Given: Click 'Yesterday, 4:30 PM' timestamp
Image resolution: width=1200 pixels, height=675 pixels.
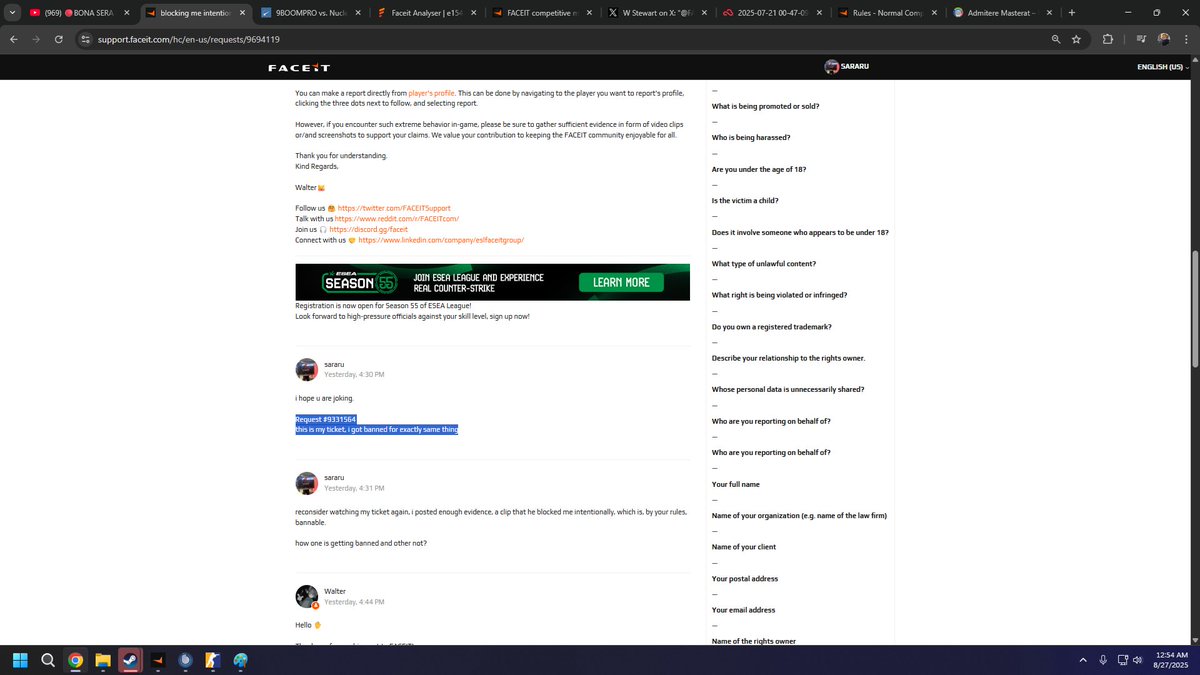Looking at the screenshot, I should (x=354, y=375).
